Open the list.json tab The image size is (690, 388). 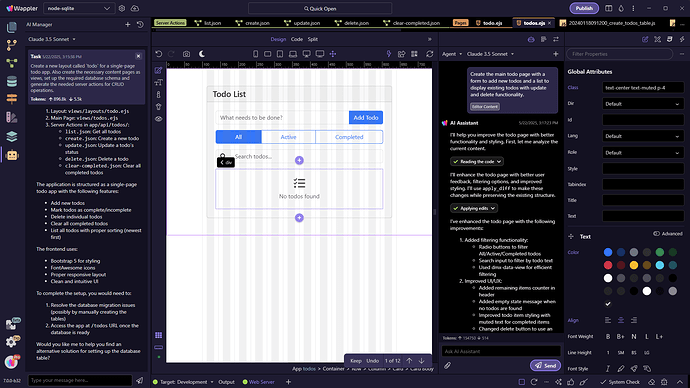[x=208, y=23]
